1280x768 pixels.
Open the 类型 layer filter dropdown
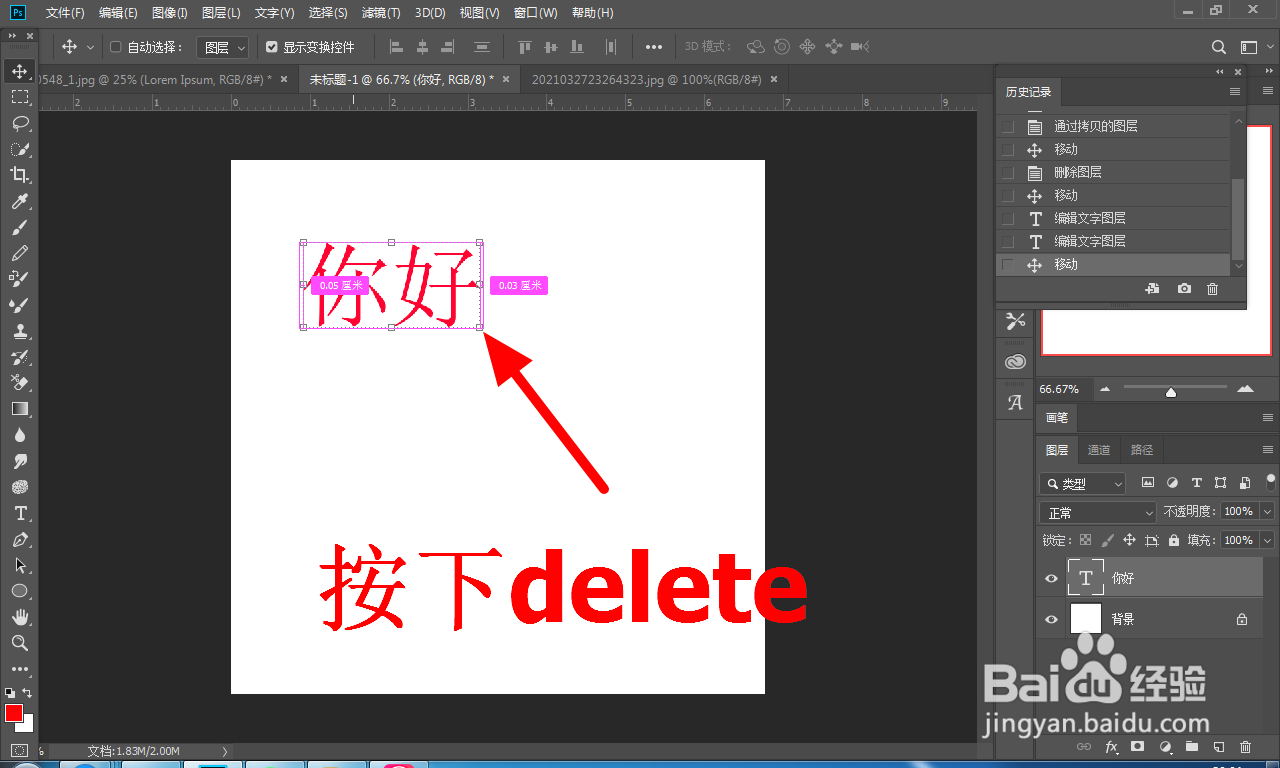(1083, 484)
